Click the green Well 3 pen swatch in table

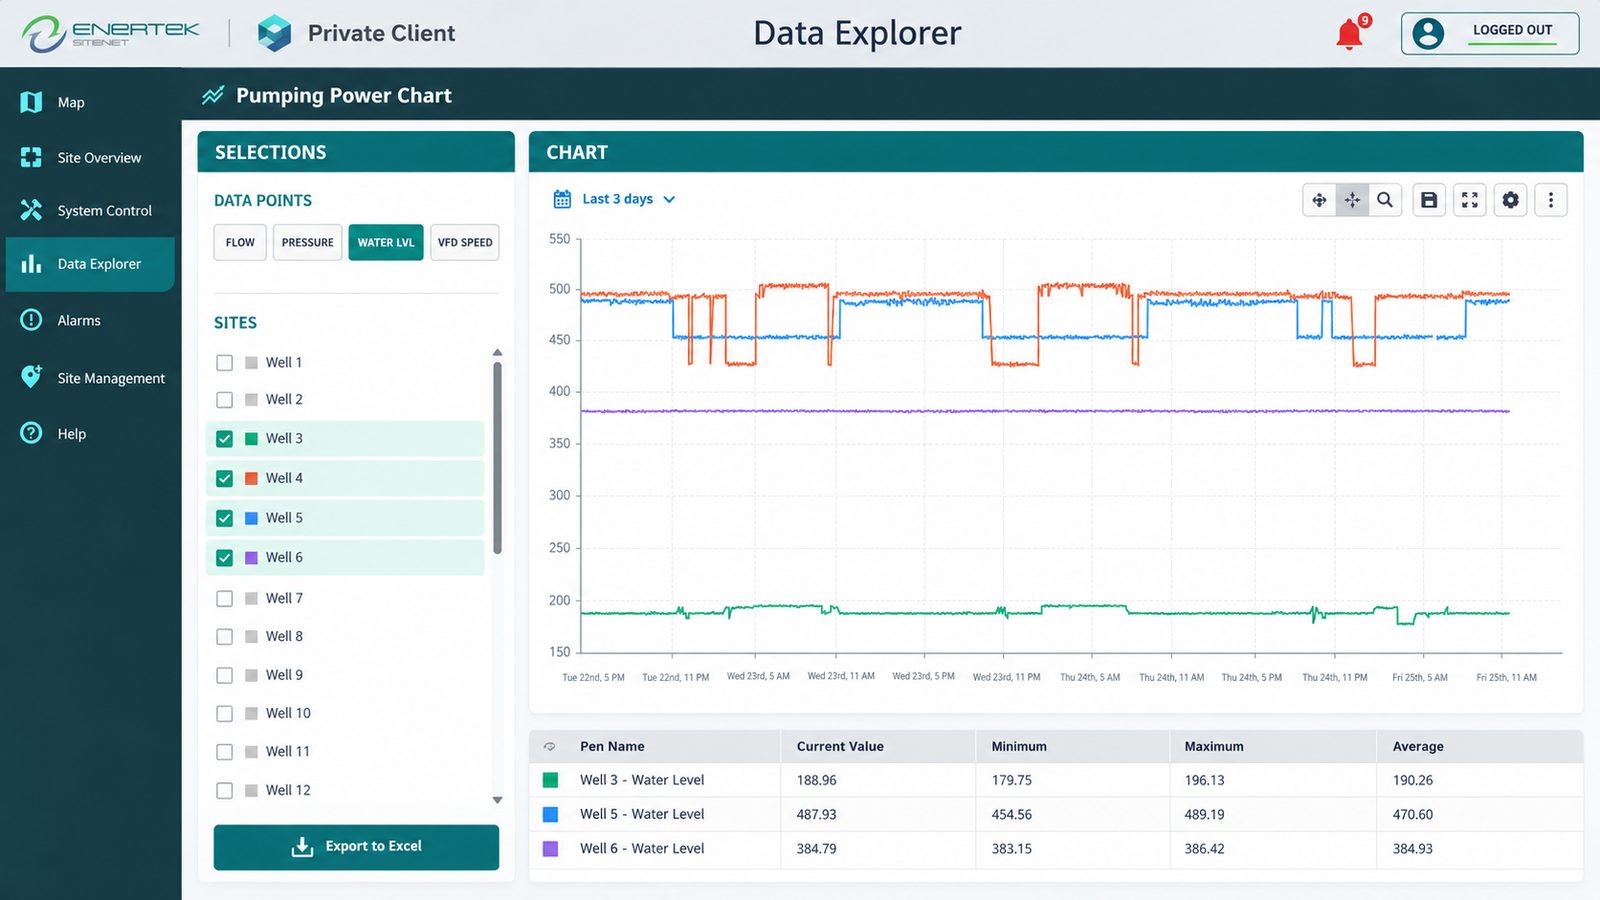pos(550,780)
